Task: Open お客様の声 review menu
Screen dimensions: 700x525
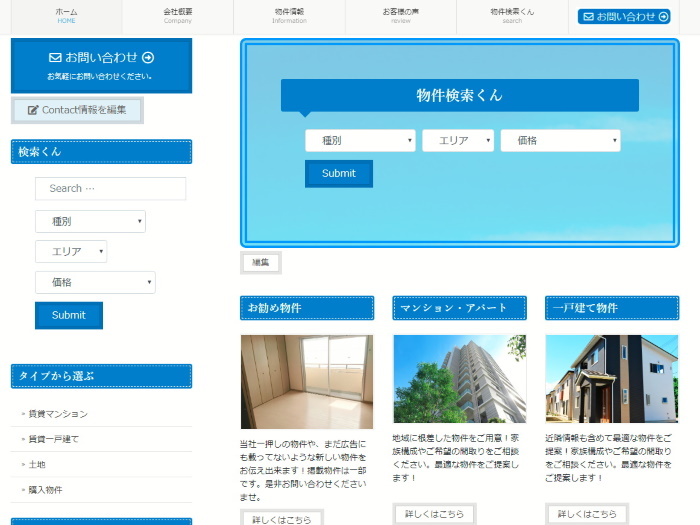Action: point(400,16)
